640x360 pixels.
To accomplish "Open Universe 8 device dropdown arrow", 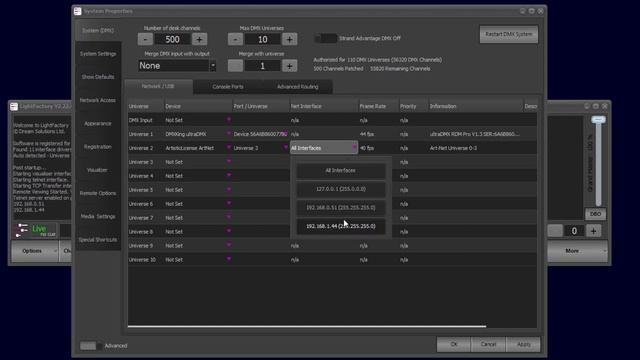I will (229, 231).
